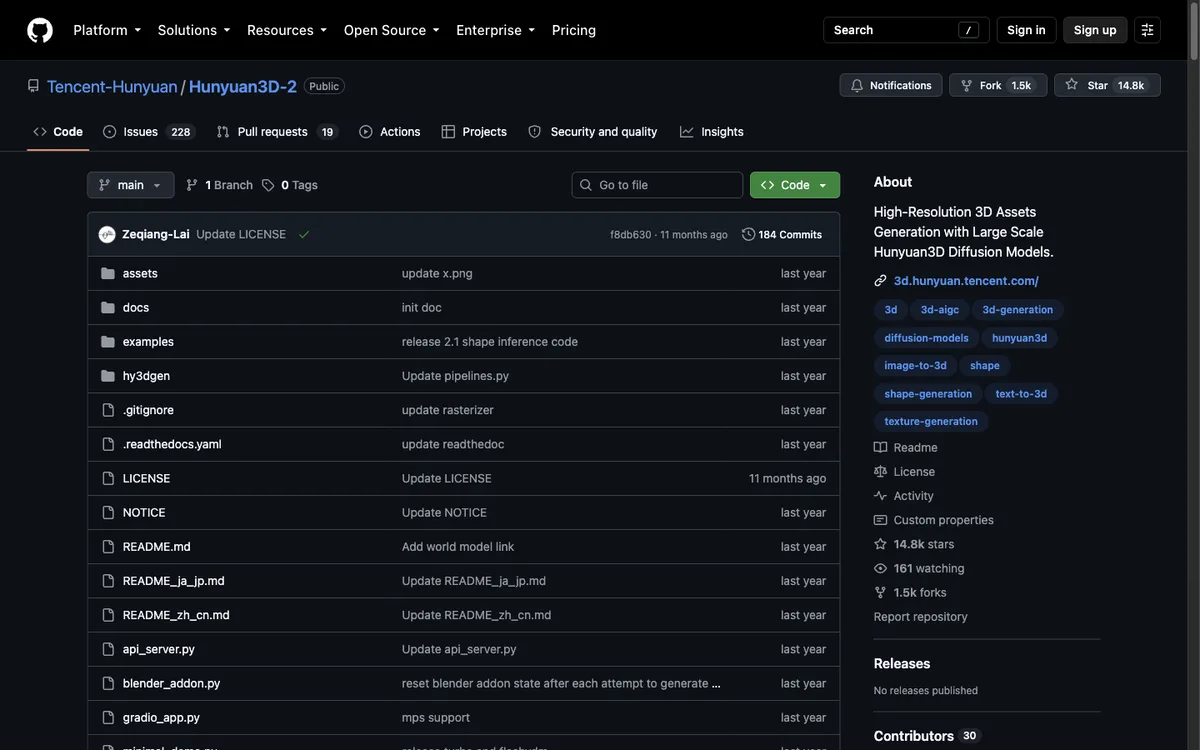The width and height of the screenshot is (1200, 750).
Task: Click the book icon beside Readme
Action: [880, 448]
